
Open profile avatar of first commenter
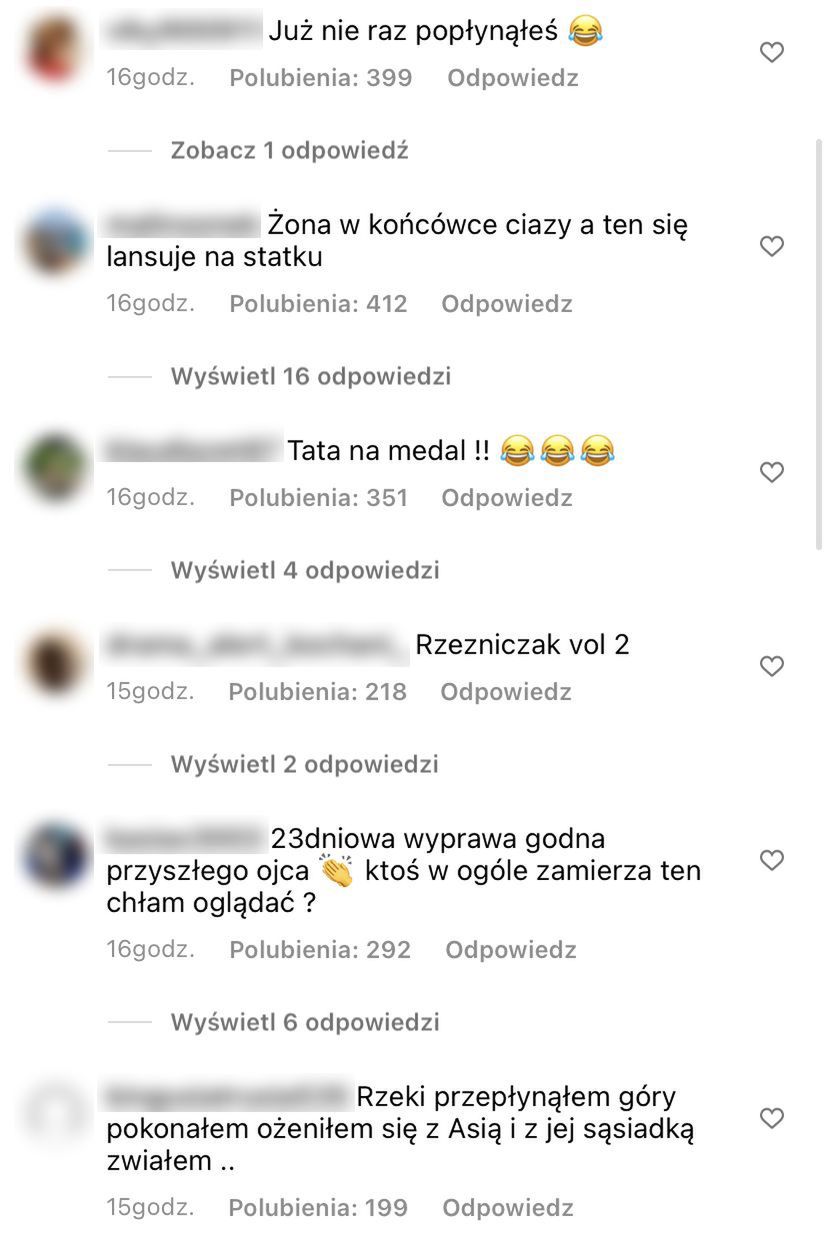tap(55, 49)
